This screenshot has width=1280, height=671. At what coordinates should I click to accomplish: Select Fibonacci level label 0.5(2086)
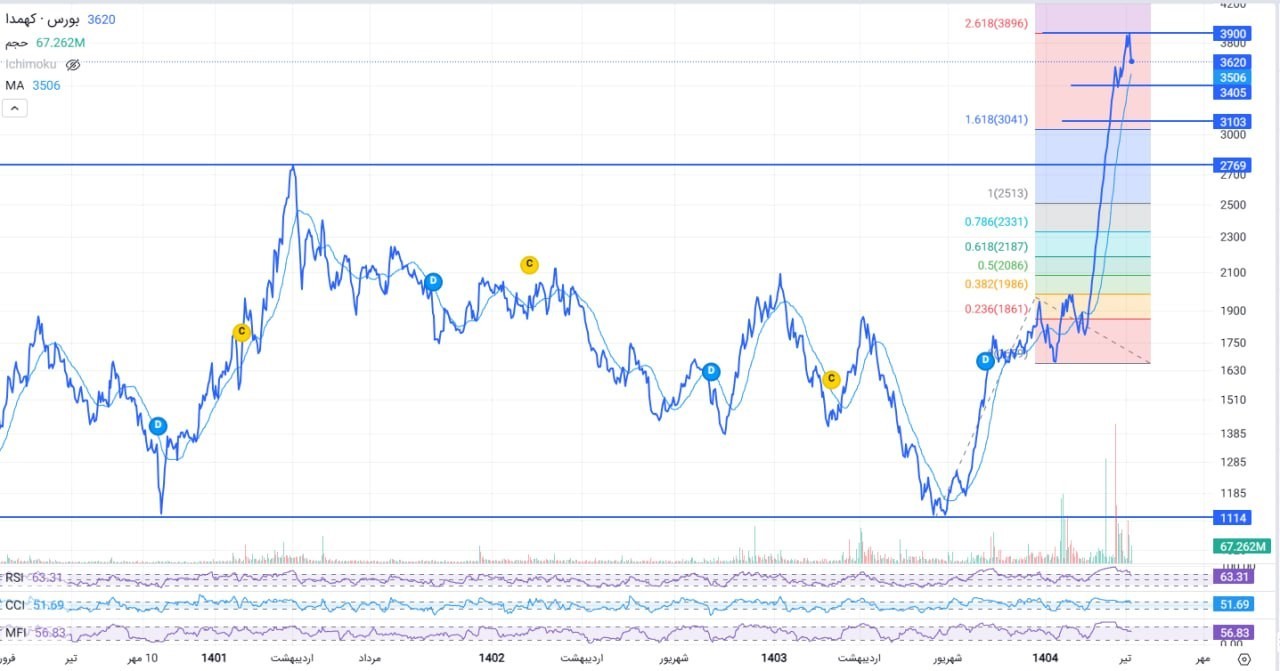tap(1003, 266)
